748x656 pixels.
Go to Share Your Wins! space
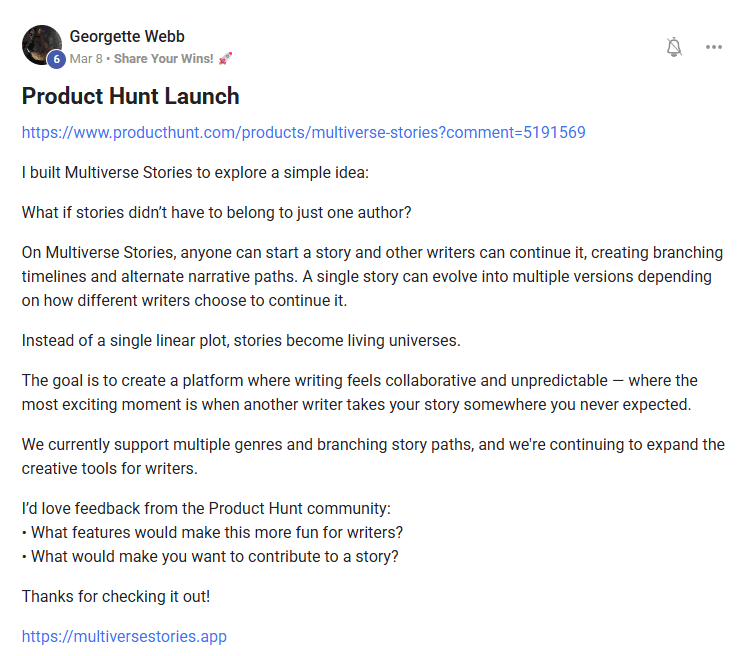pos(163,59)
